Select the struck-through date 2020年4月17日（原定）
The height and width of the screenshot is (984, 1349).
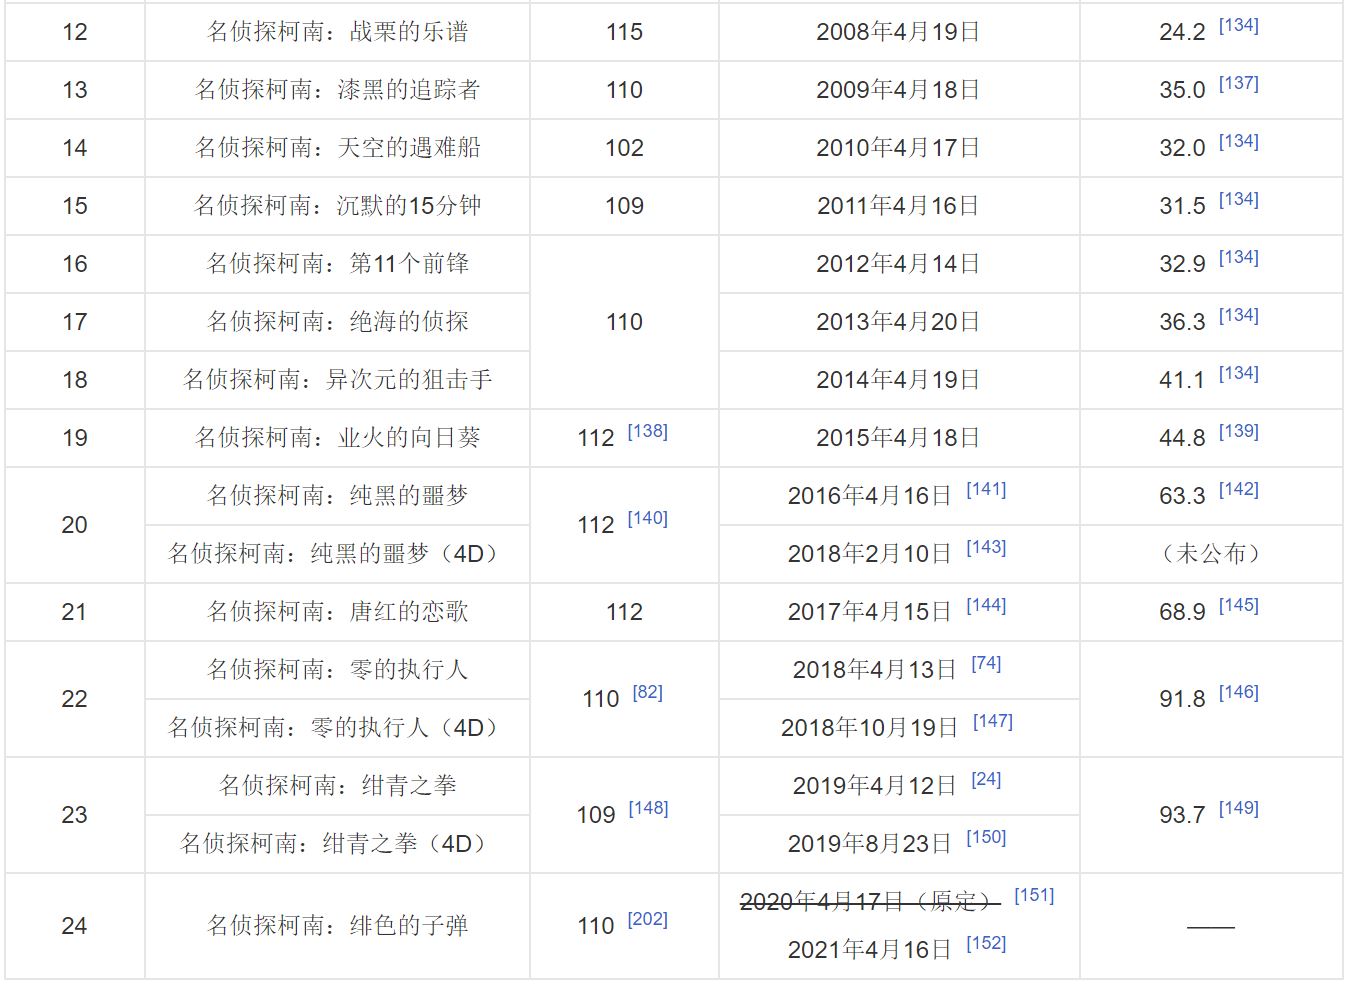pos(870,902)
